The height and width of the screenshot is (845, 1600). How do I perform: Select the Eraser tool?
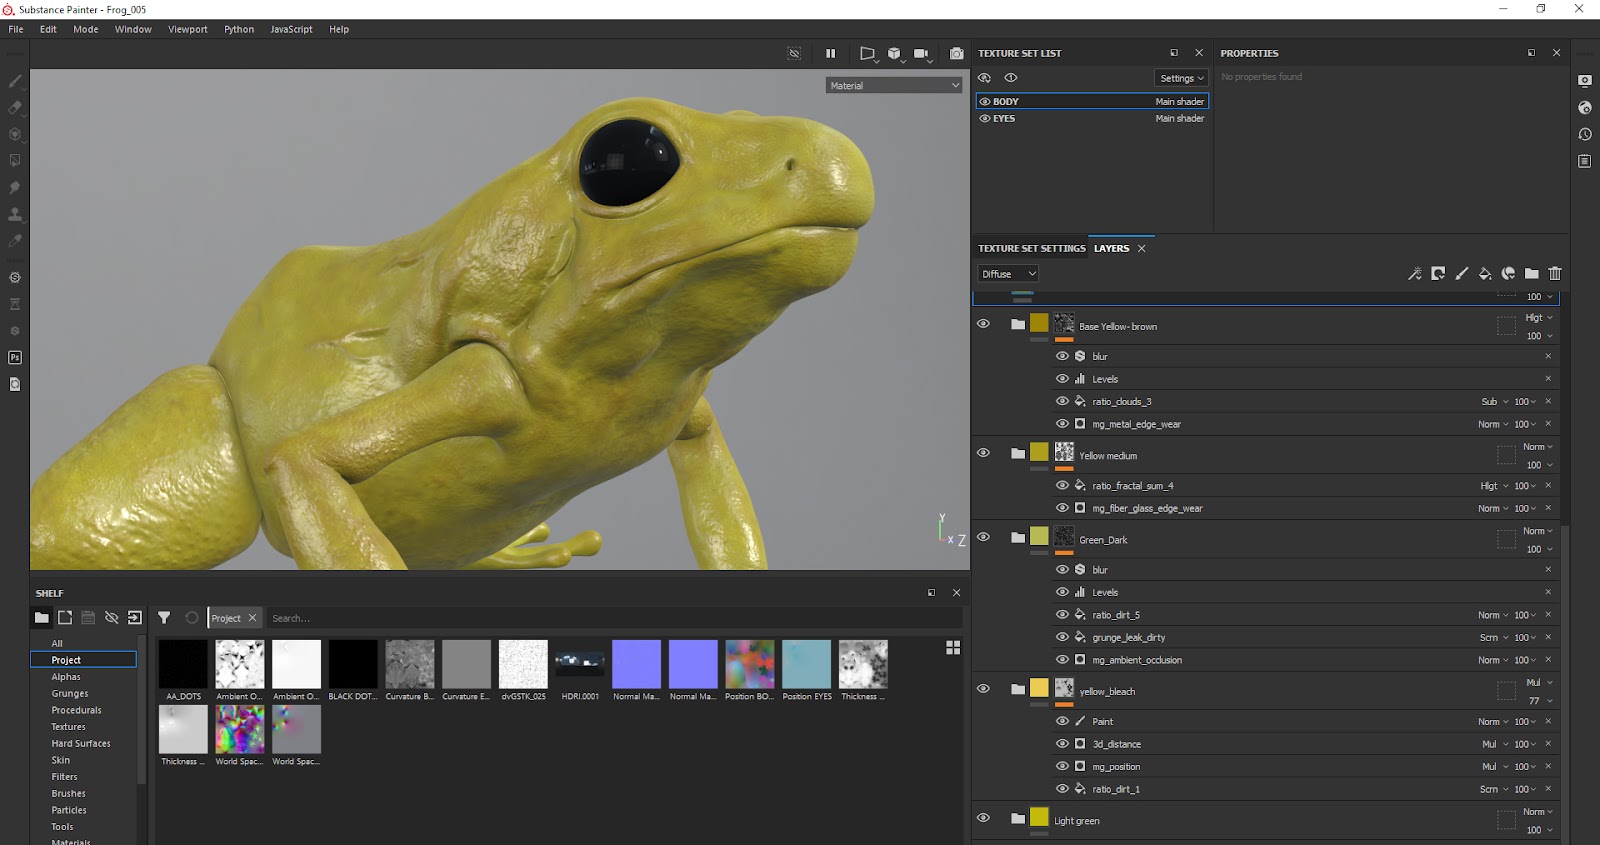[x=15, y=108]
